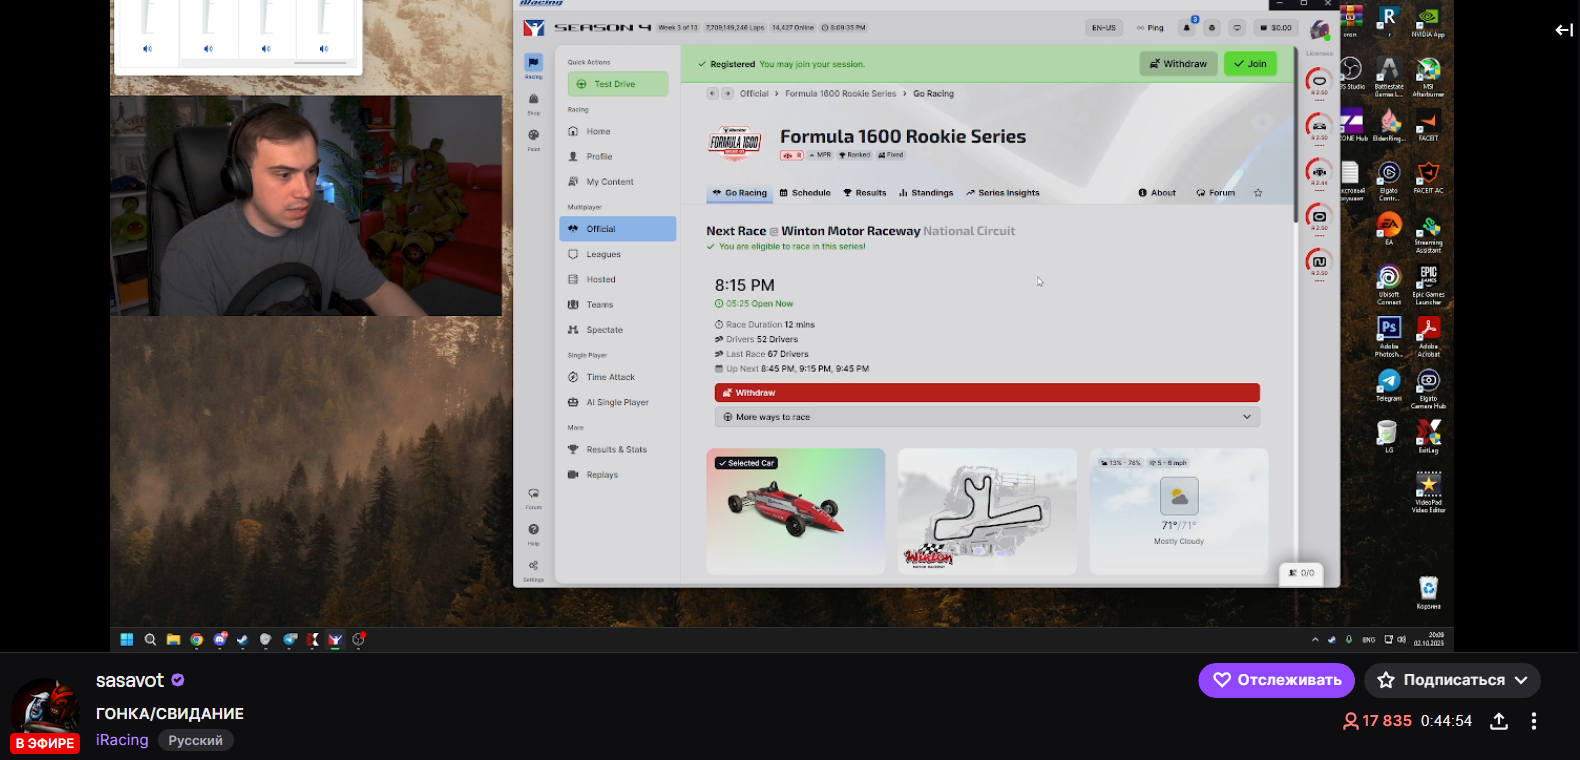The width and height of the screenshot is (1580, 760).
Task: Open the Recycle Bin on the desktop
Action: pyautogui.click(x=1429, y=591)
